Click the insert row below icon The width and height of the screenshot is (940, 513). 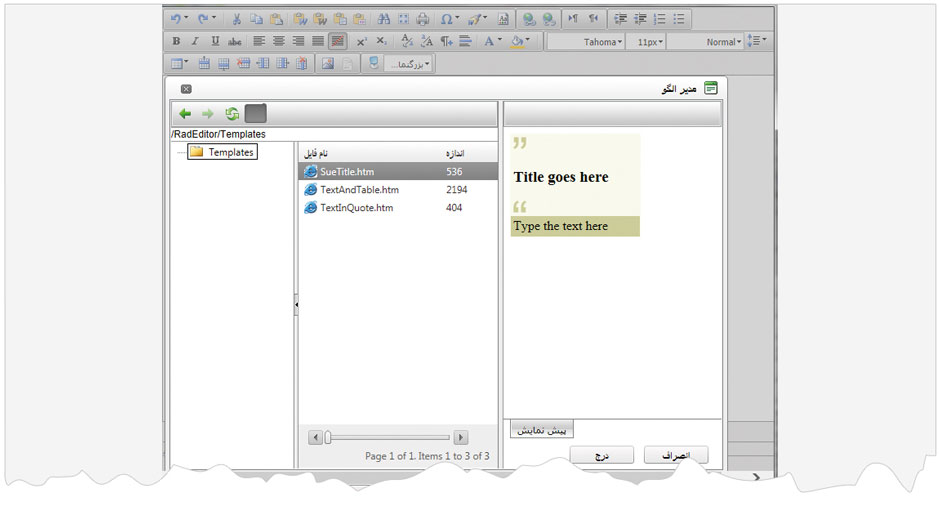[x=224, y=64]
